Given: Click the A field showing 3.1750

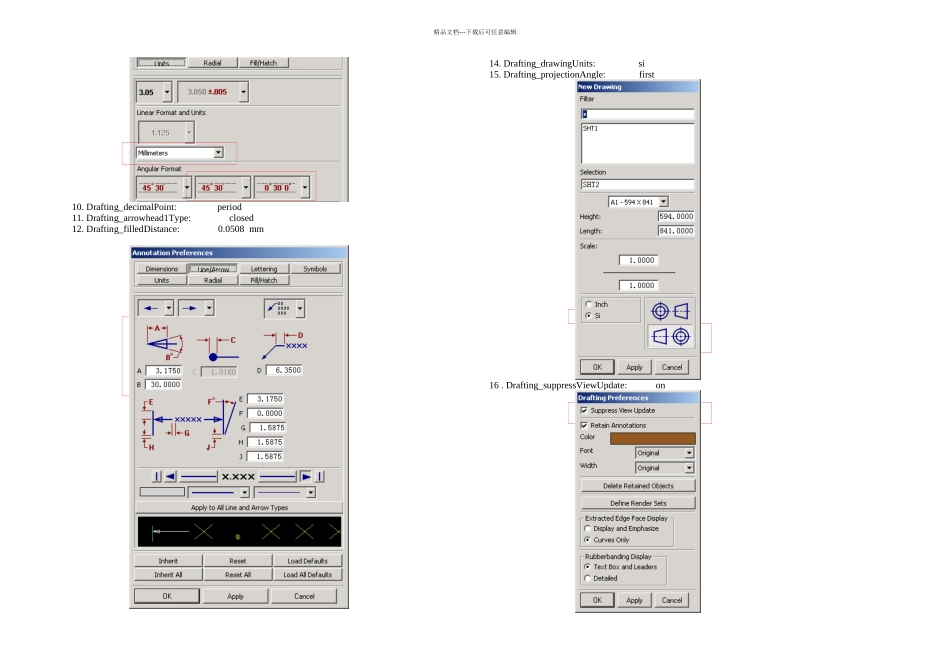Looking at the screenshot, I should [164, 371].
